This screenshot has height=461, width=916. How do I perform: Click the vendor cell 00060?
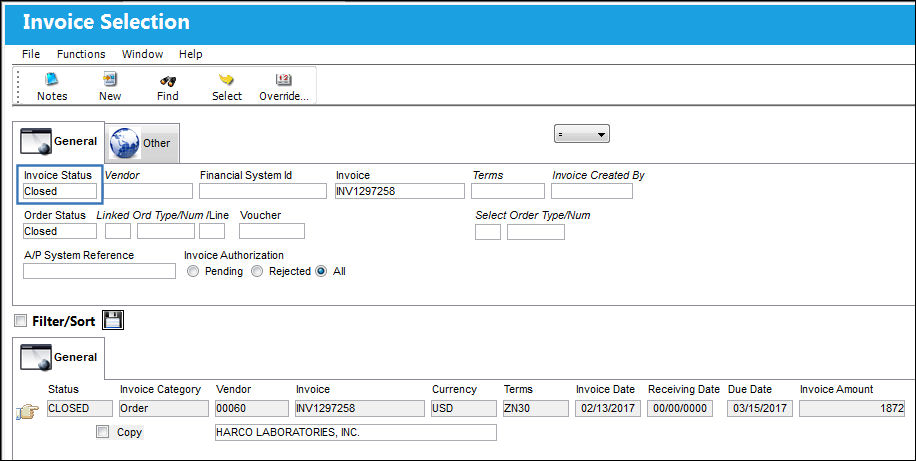(252, 408)
